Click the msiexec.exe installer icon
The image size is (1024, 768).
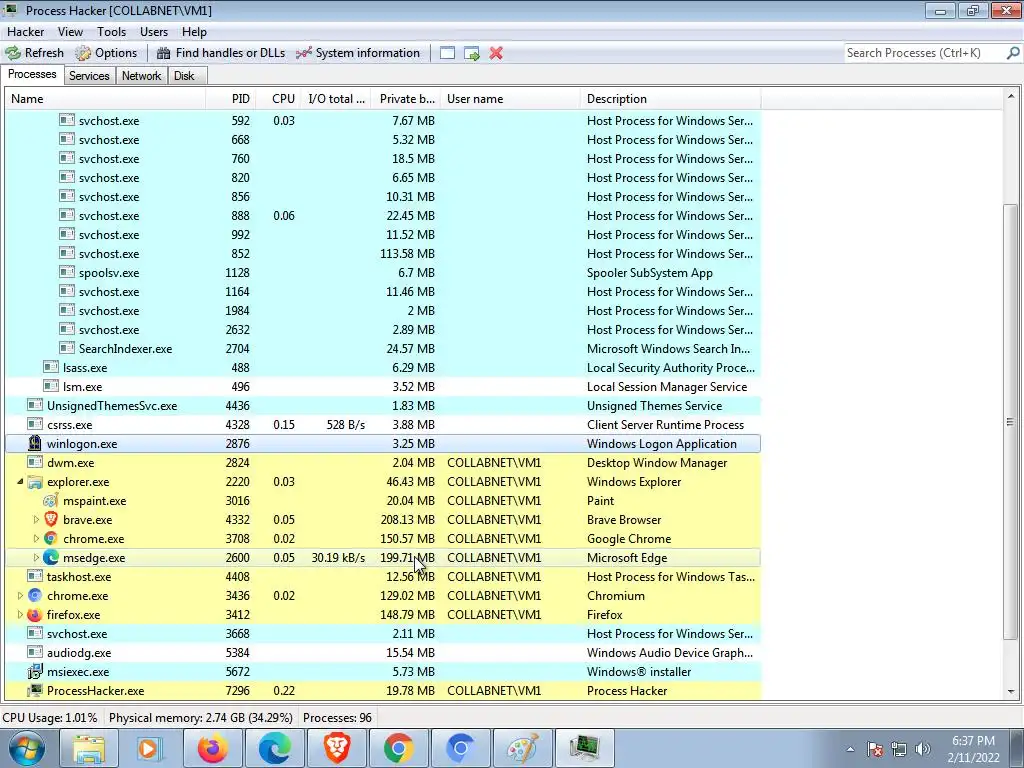(35, 671)
